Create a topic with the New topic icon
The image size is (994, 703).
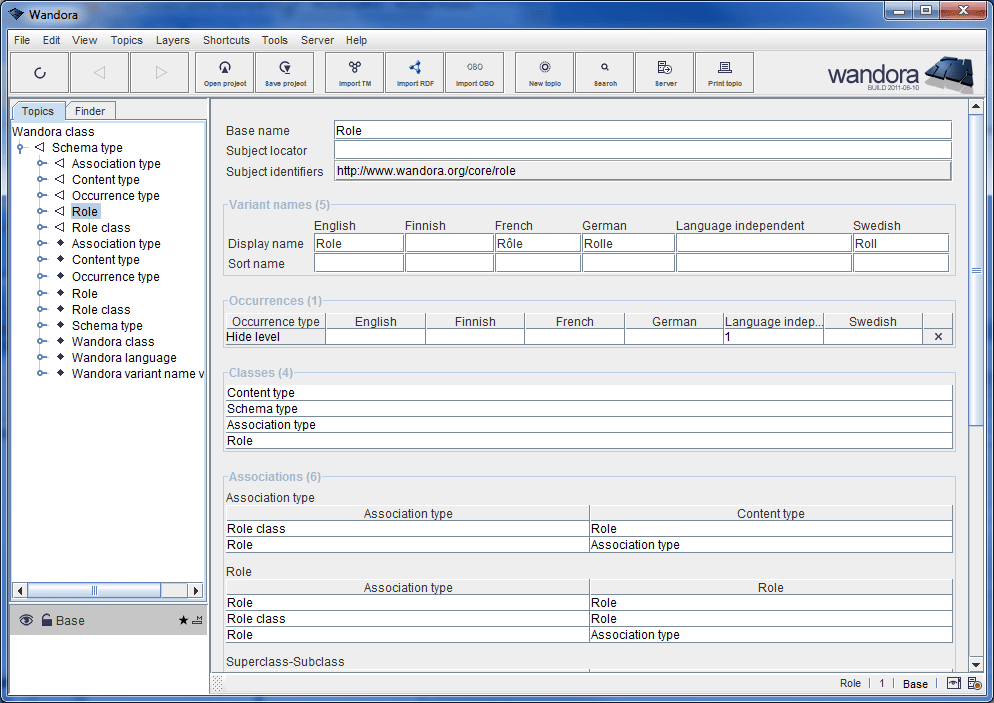click(544, 72)
